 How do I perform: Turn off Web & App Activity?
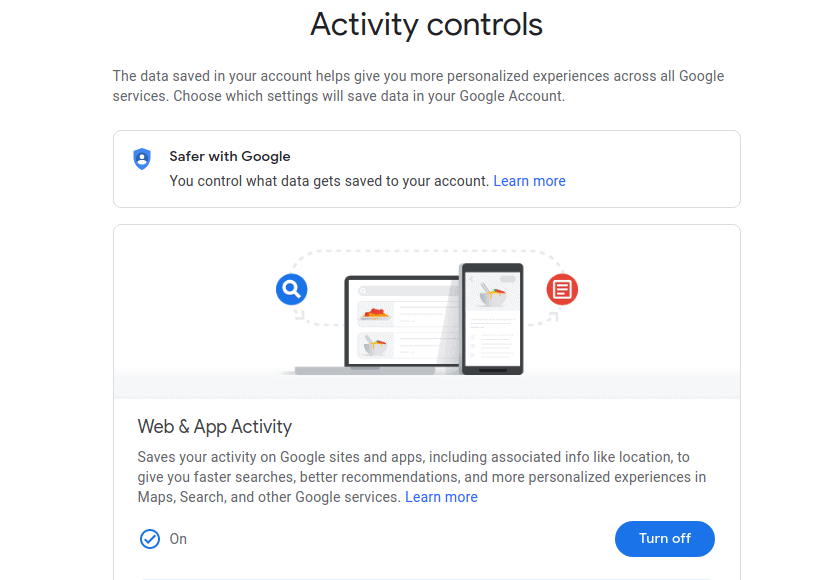664,538
